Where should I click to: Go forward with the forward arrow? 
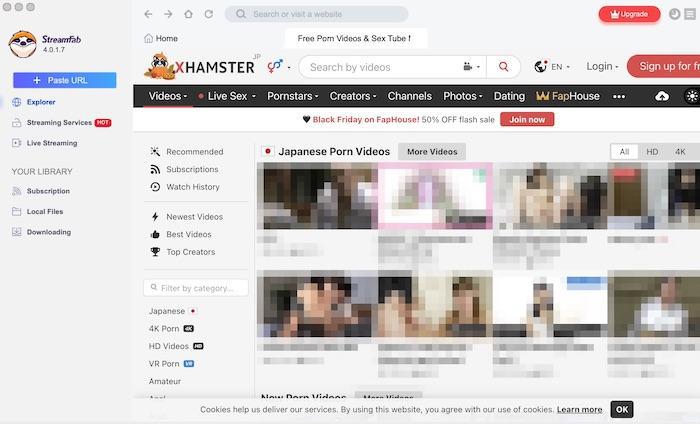coord(168,14)
